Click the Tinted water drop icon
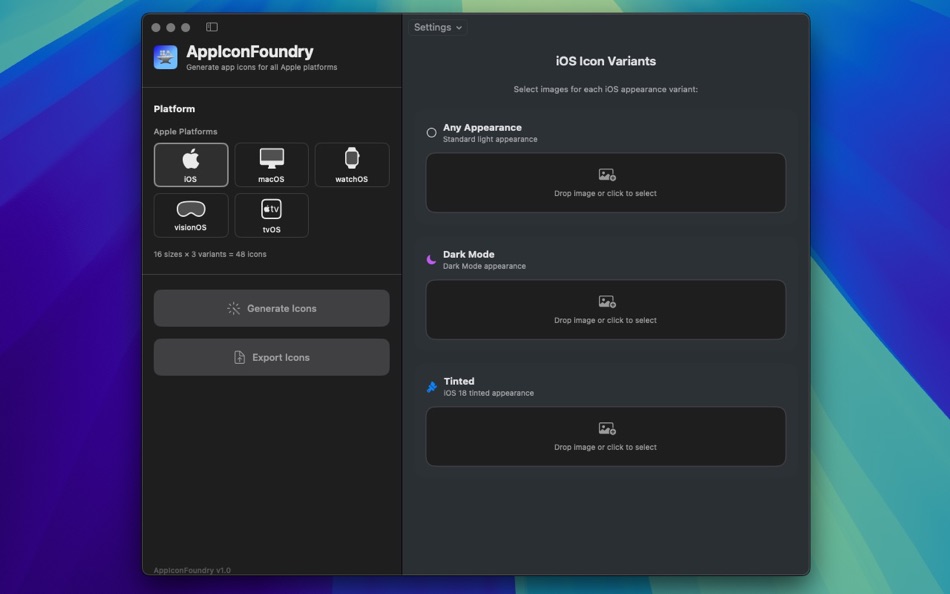The height and width of the screenshot is (594, 950). [x=431, y=385]
